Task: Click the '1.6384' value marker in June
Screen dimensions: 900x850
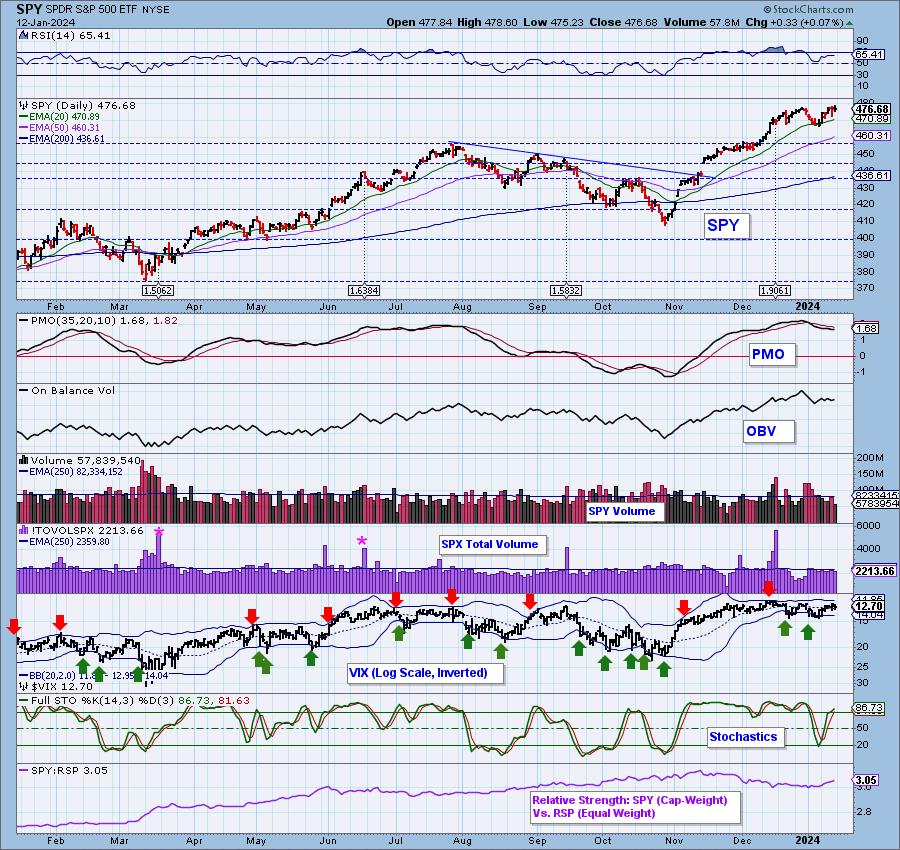Action: (x=364, y=291)
